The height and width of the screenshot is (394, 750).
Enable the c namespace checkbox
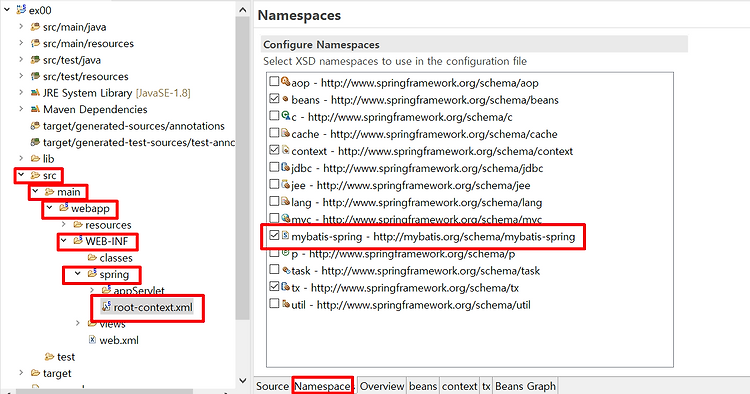pyautogui.click(x=274, y=116)
